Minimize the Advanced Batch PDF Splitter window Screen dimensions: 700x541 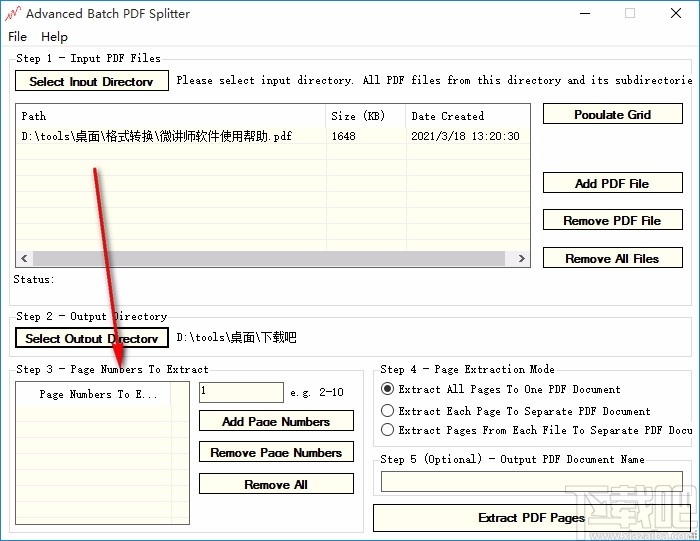pos(585,13)
